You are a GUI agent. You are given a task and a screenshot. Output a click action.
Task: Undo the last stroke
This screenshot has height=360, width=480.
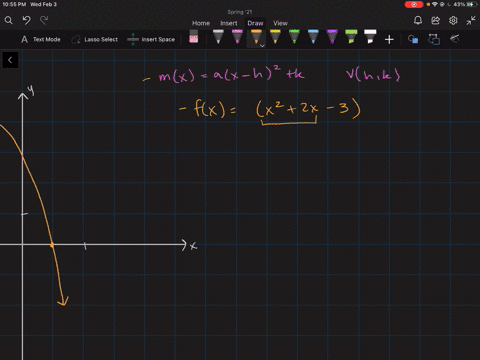27,21
